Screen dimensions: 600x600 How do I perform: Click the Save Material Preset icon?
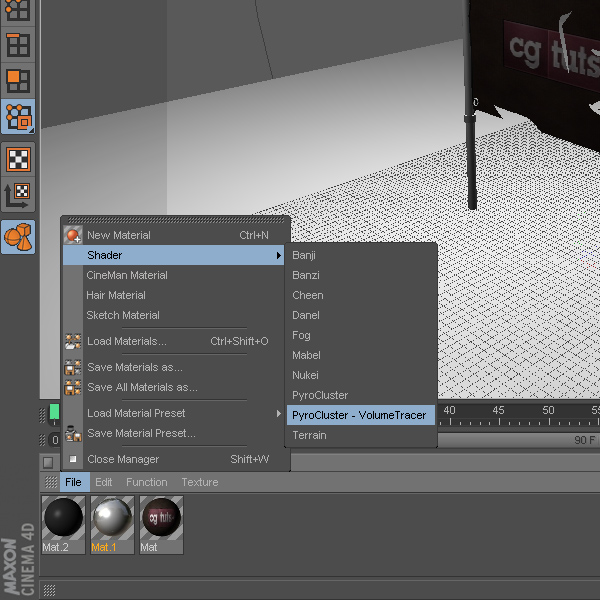tap(73, 433)
